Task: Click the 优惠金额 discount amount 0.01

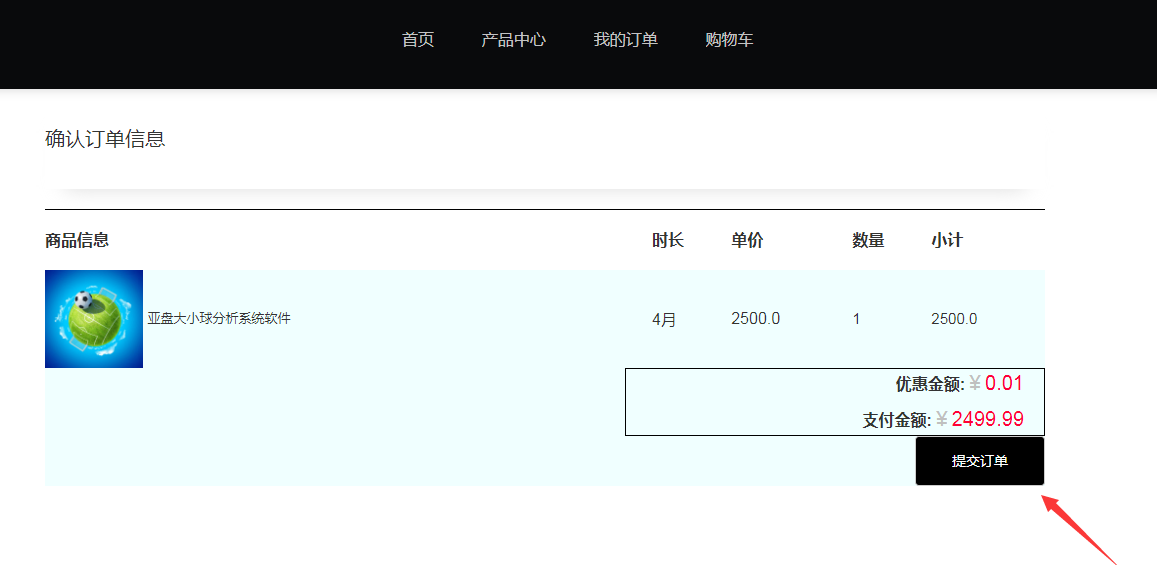Action: [1003, 383]
